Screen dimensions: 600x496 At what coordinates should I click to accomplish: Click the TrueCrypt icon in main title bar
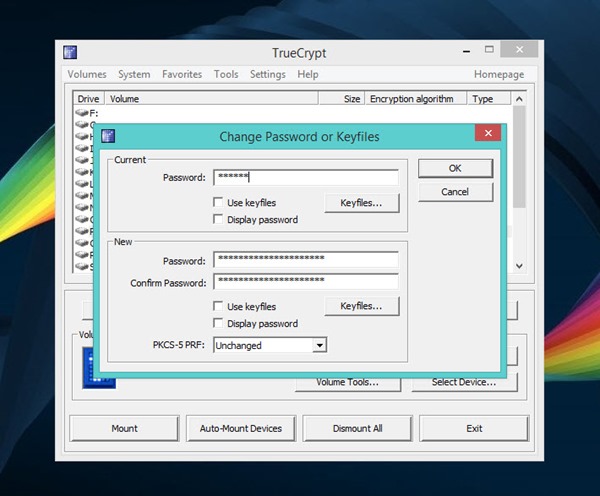[x=70, y=52]
